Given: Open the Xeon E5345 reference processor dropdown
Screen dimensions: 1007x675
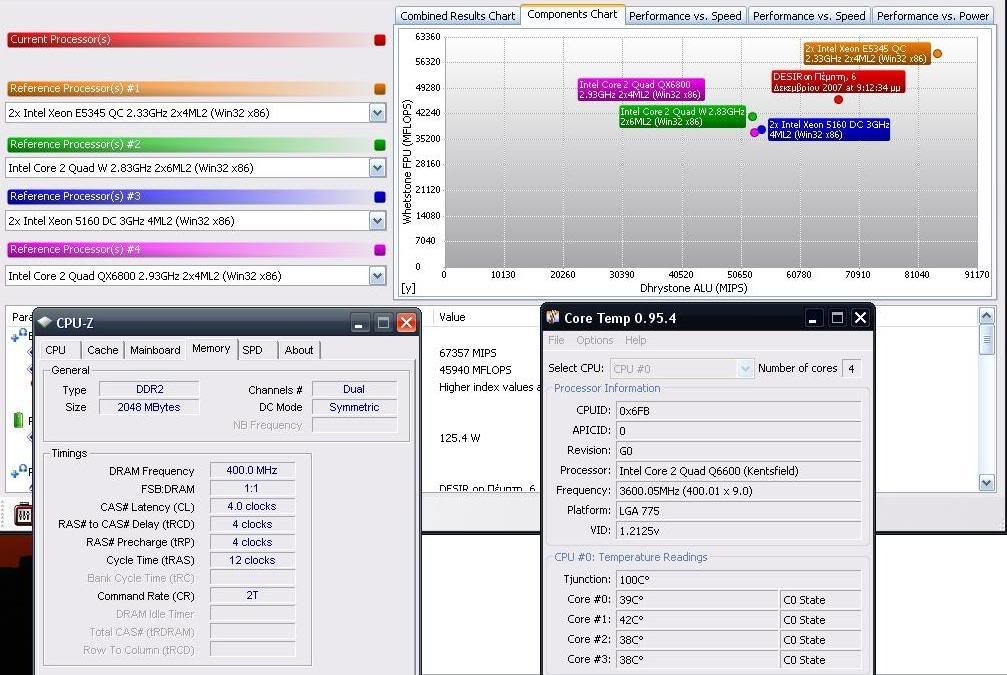Looking at the screenshot, I should pos(377,113).
